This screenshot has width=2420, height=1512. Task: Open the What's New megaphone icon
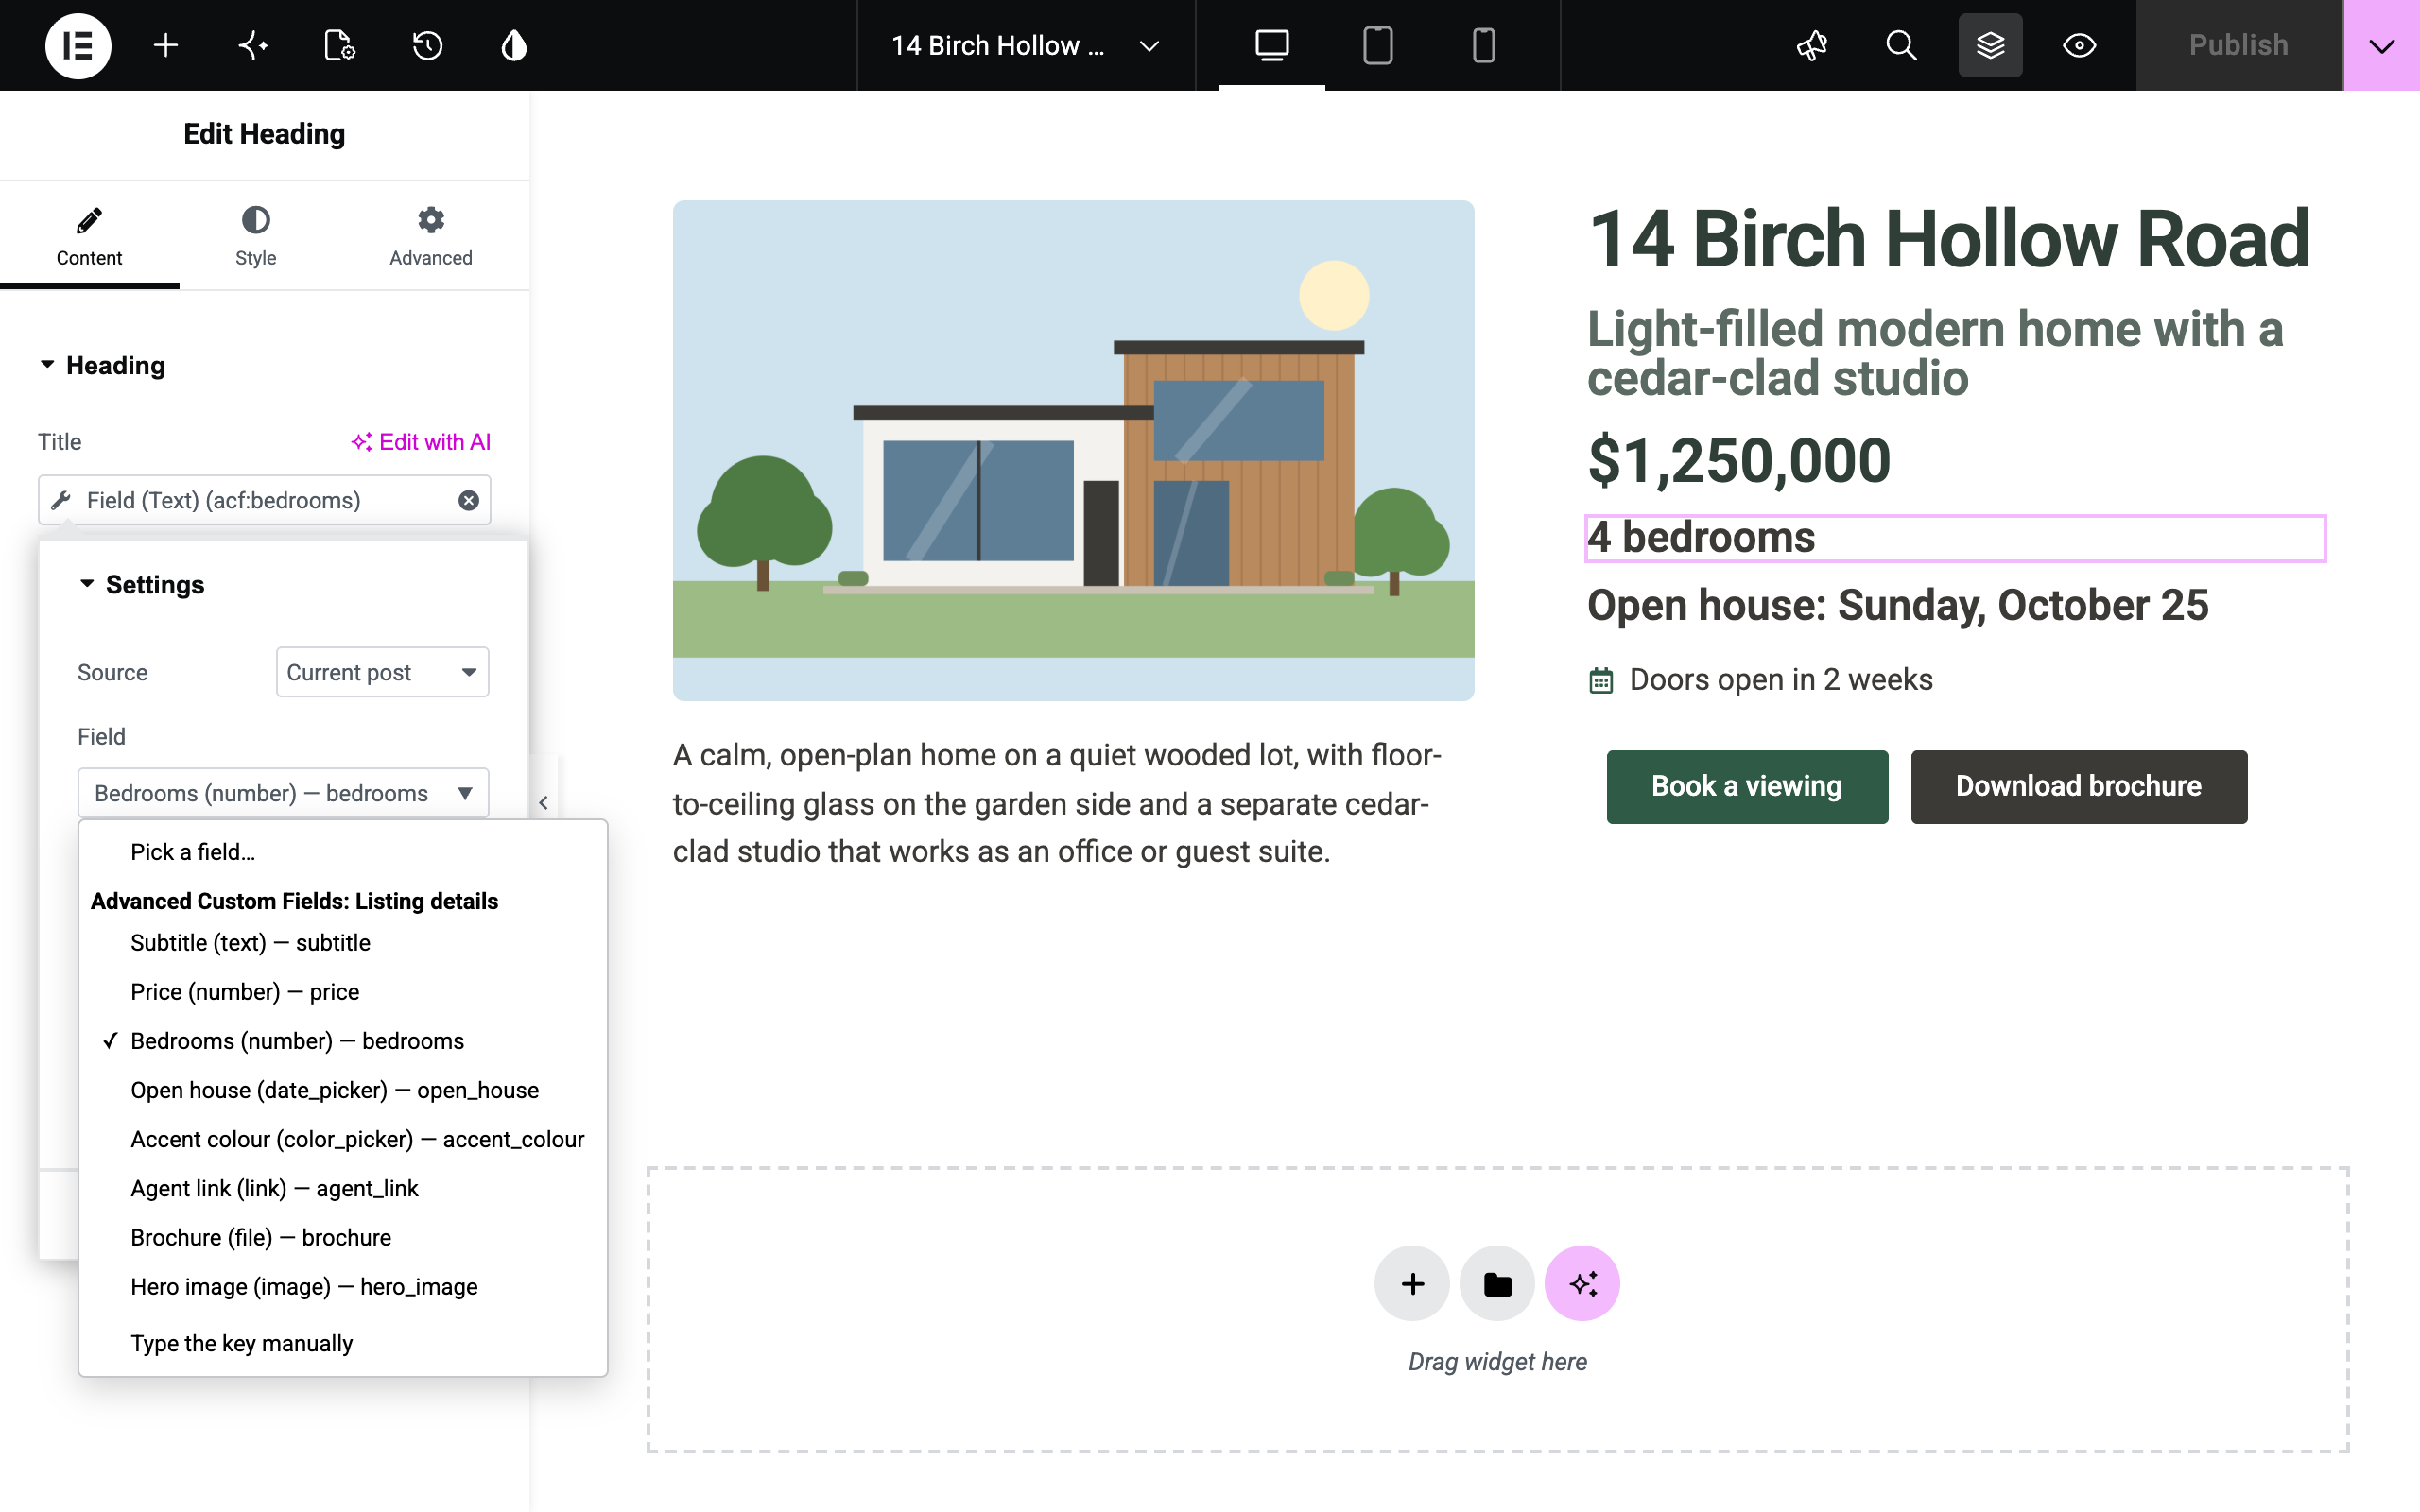[1812, 45]
